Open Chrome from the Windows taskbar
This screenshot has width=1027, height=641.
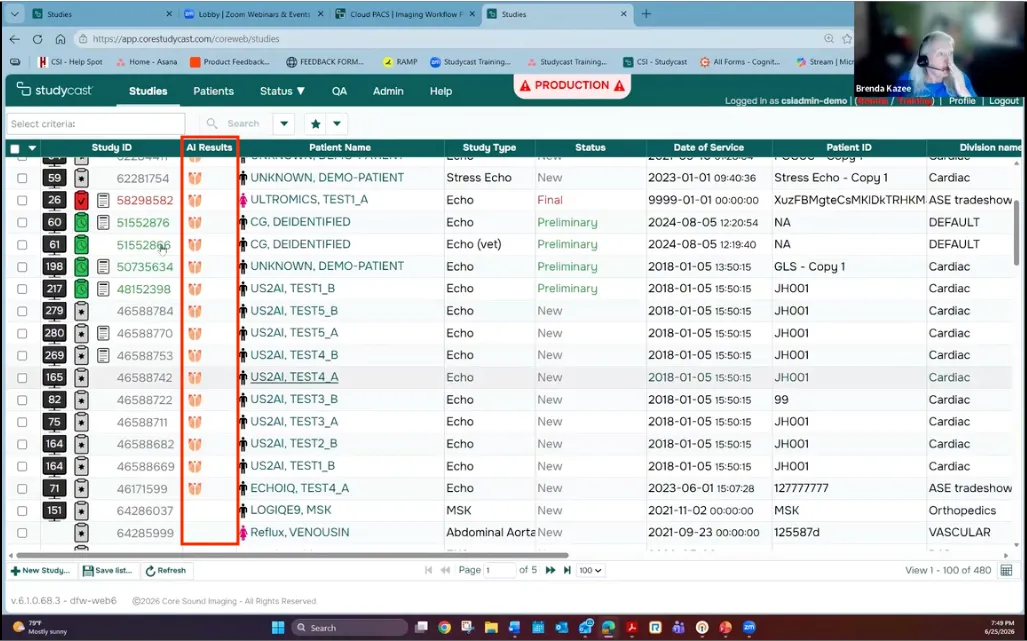(x=445, y=627)
